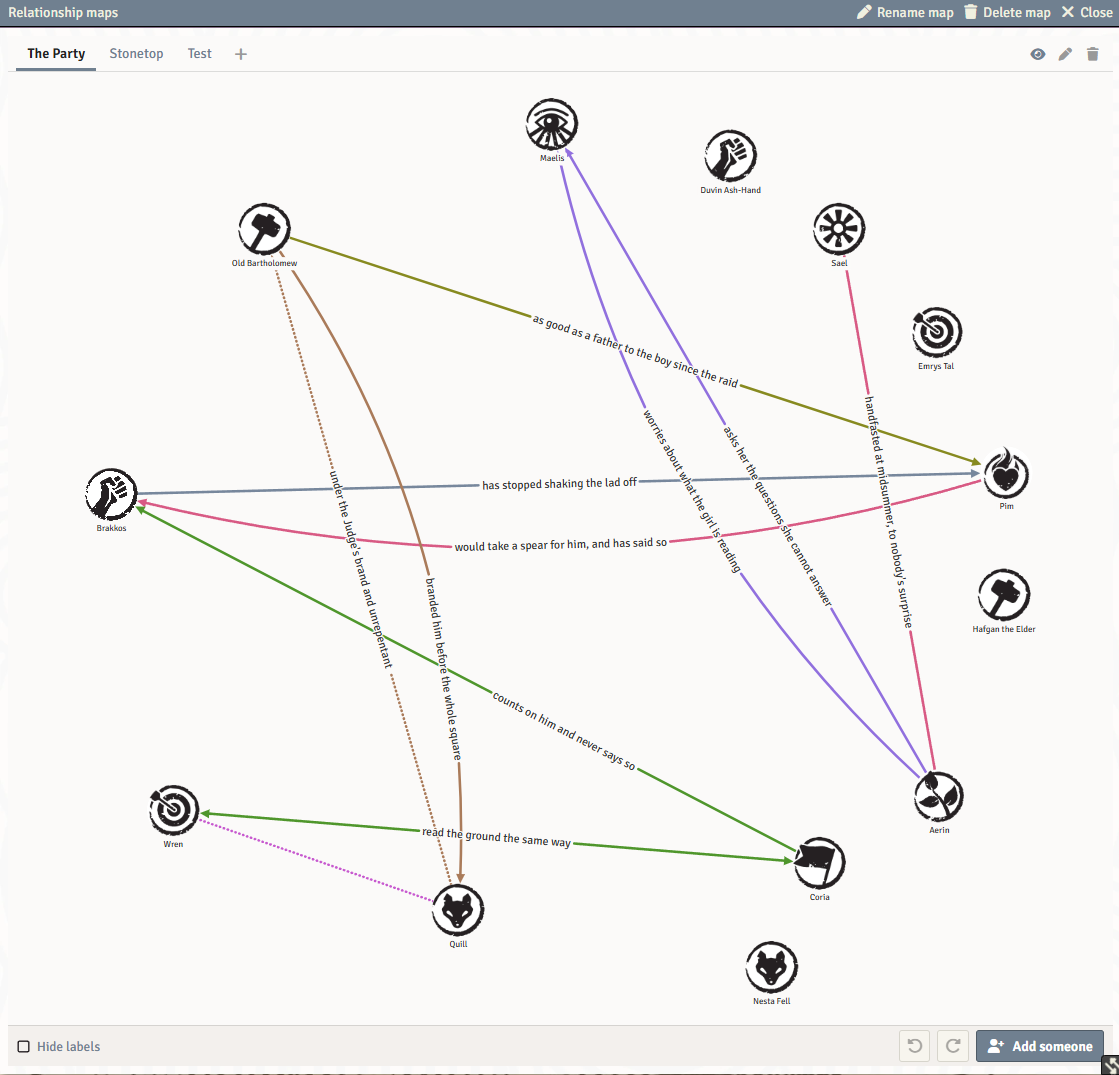
Task: Click the Old Bartholomew hammer node
Action: pyautogui.click(x=264, y=229)
